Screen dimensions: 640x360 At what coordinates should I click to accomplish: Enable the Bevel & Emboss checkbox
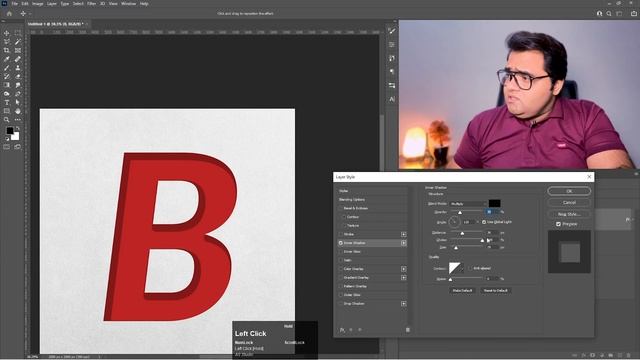point(340,208)
